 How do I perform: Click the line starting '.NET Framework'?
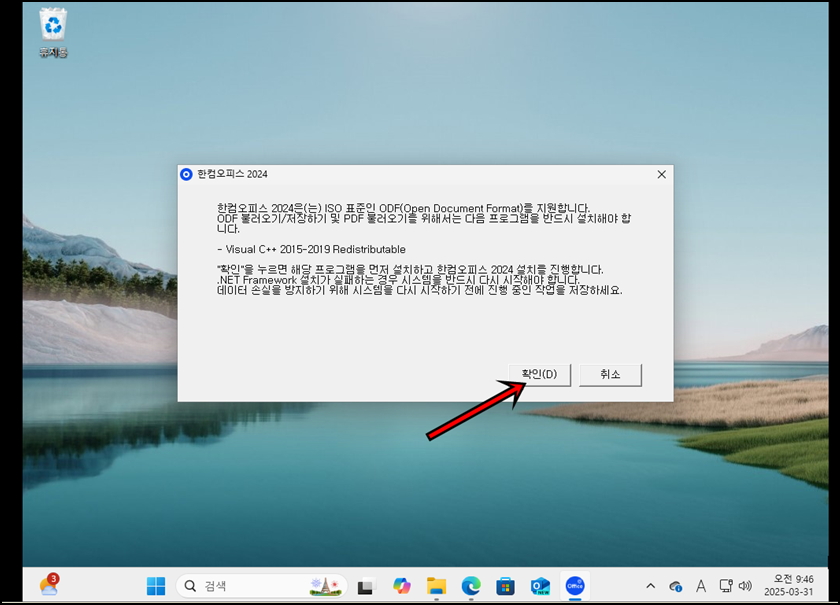[398, 280]
